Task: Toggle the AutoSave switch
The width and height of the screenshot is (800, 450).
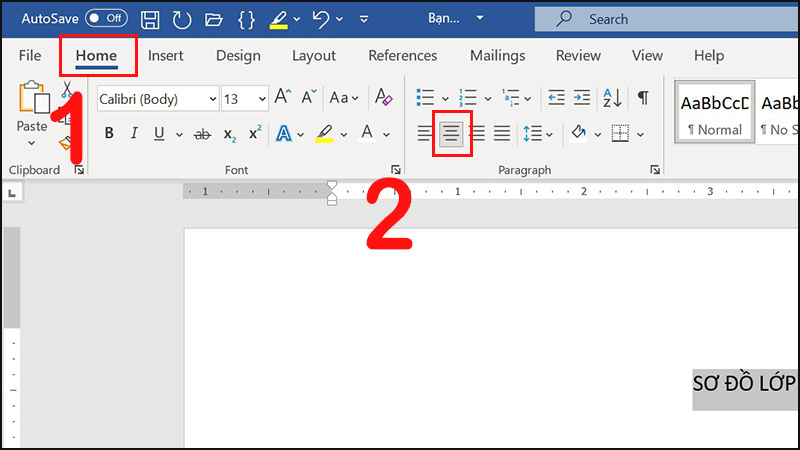Action: pos(106,19)
